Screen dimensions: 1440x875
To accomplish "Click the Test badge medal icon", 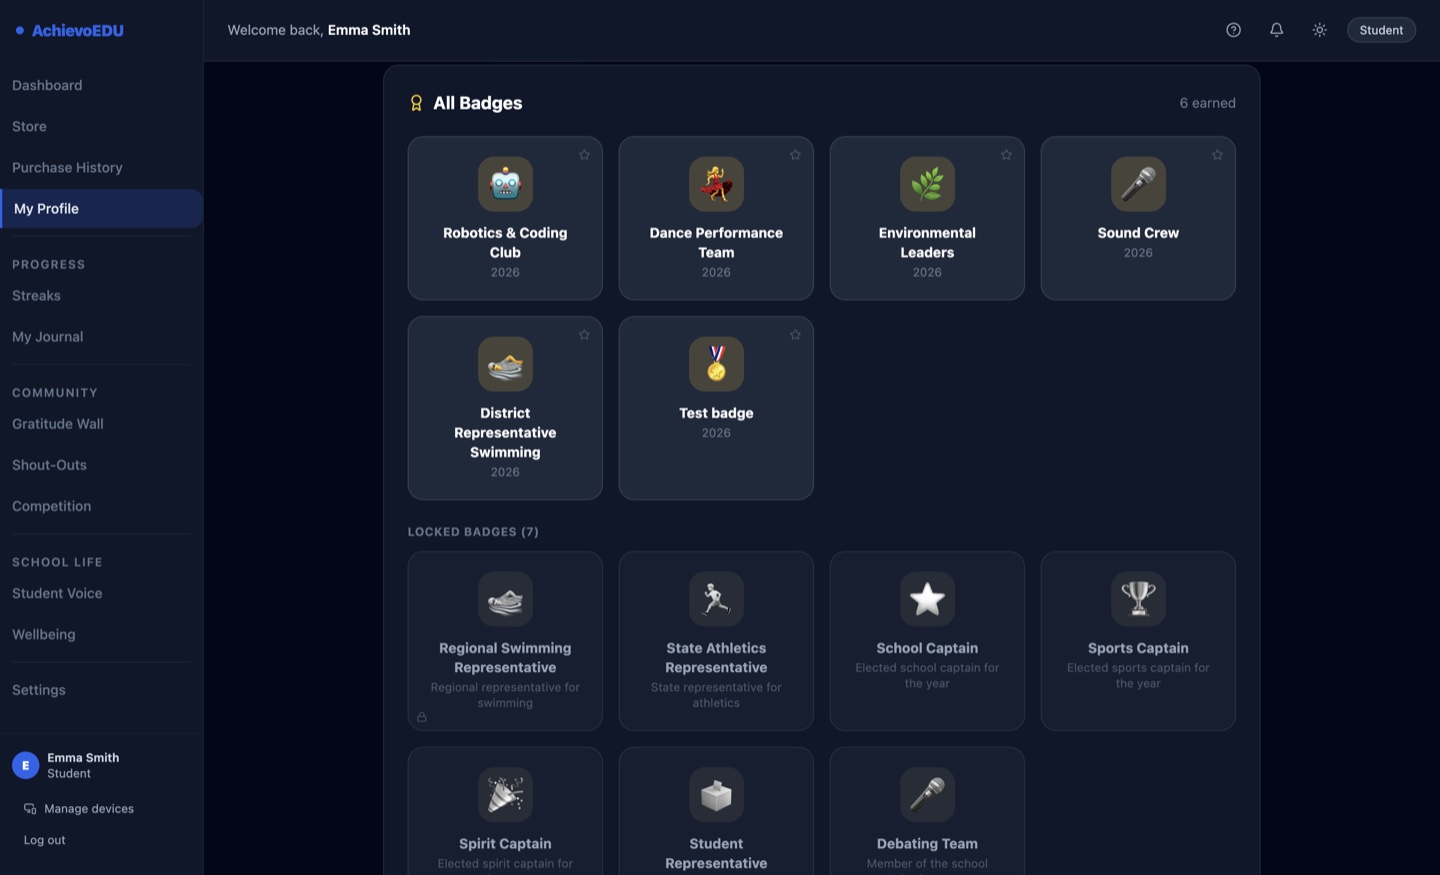I will click(716, 364).
